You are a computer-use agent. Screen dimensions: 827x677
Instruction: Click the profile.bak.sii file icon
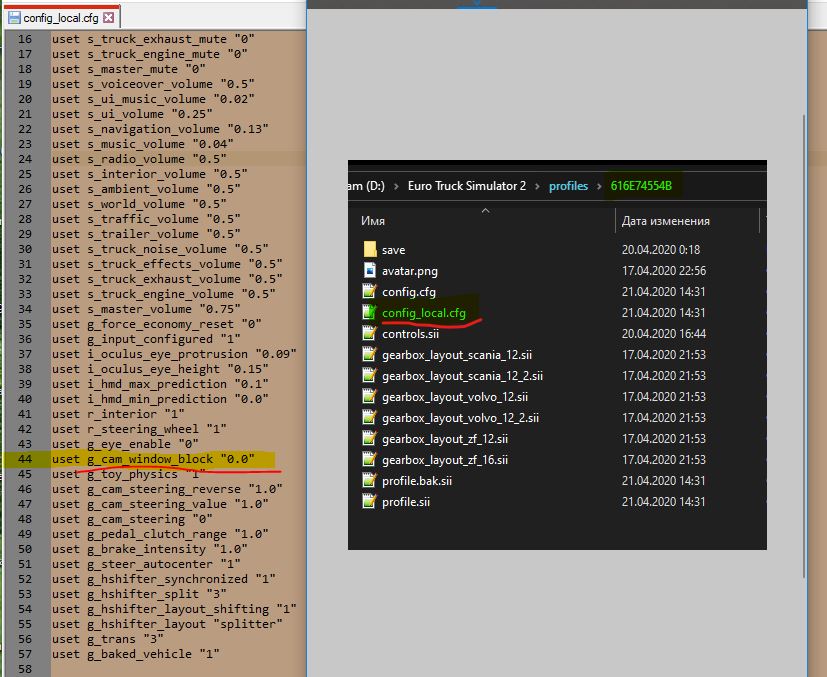[x=370, y=481]
